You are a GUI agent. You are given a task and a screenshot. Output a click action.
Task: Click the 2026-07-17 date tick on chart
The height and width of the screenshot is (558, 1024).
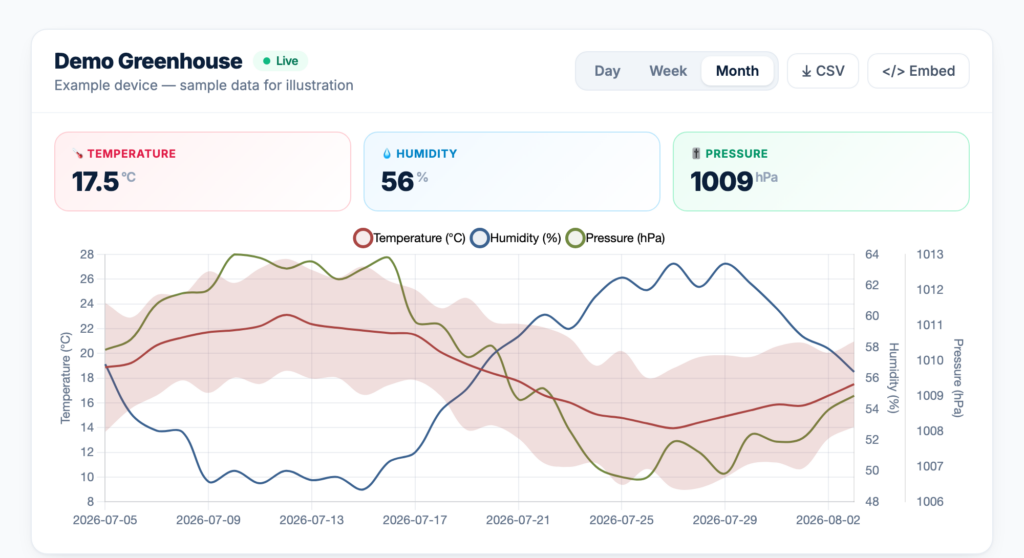tap(415, 520)
